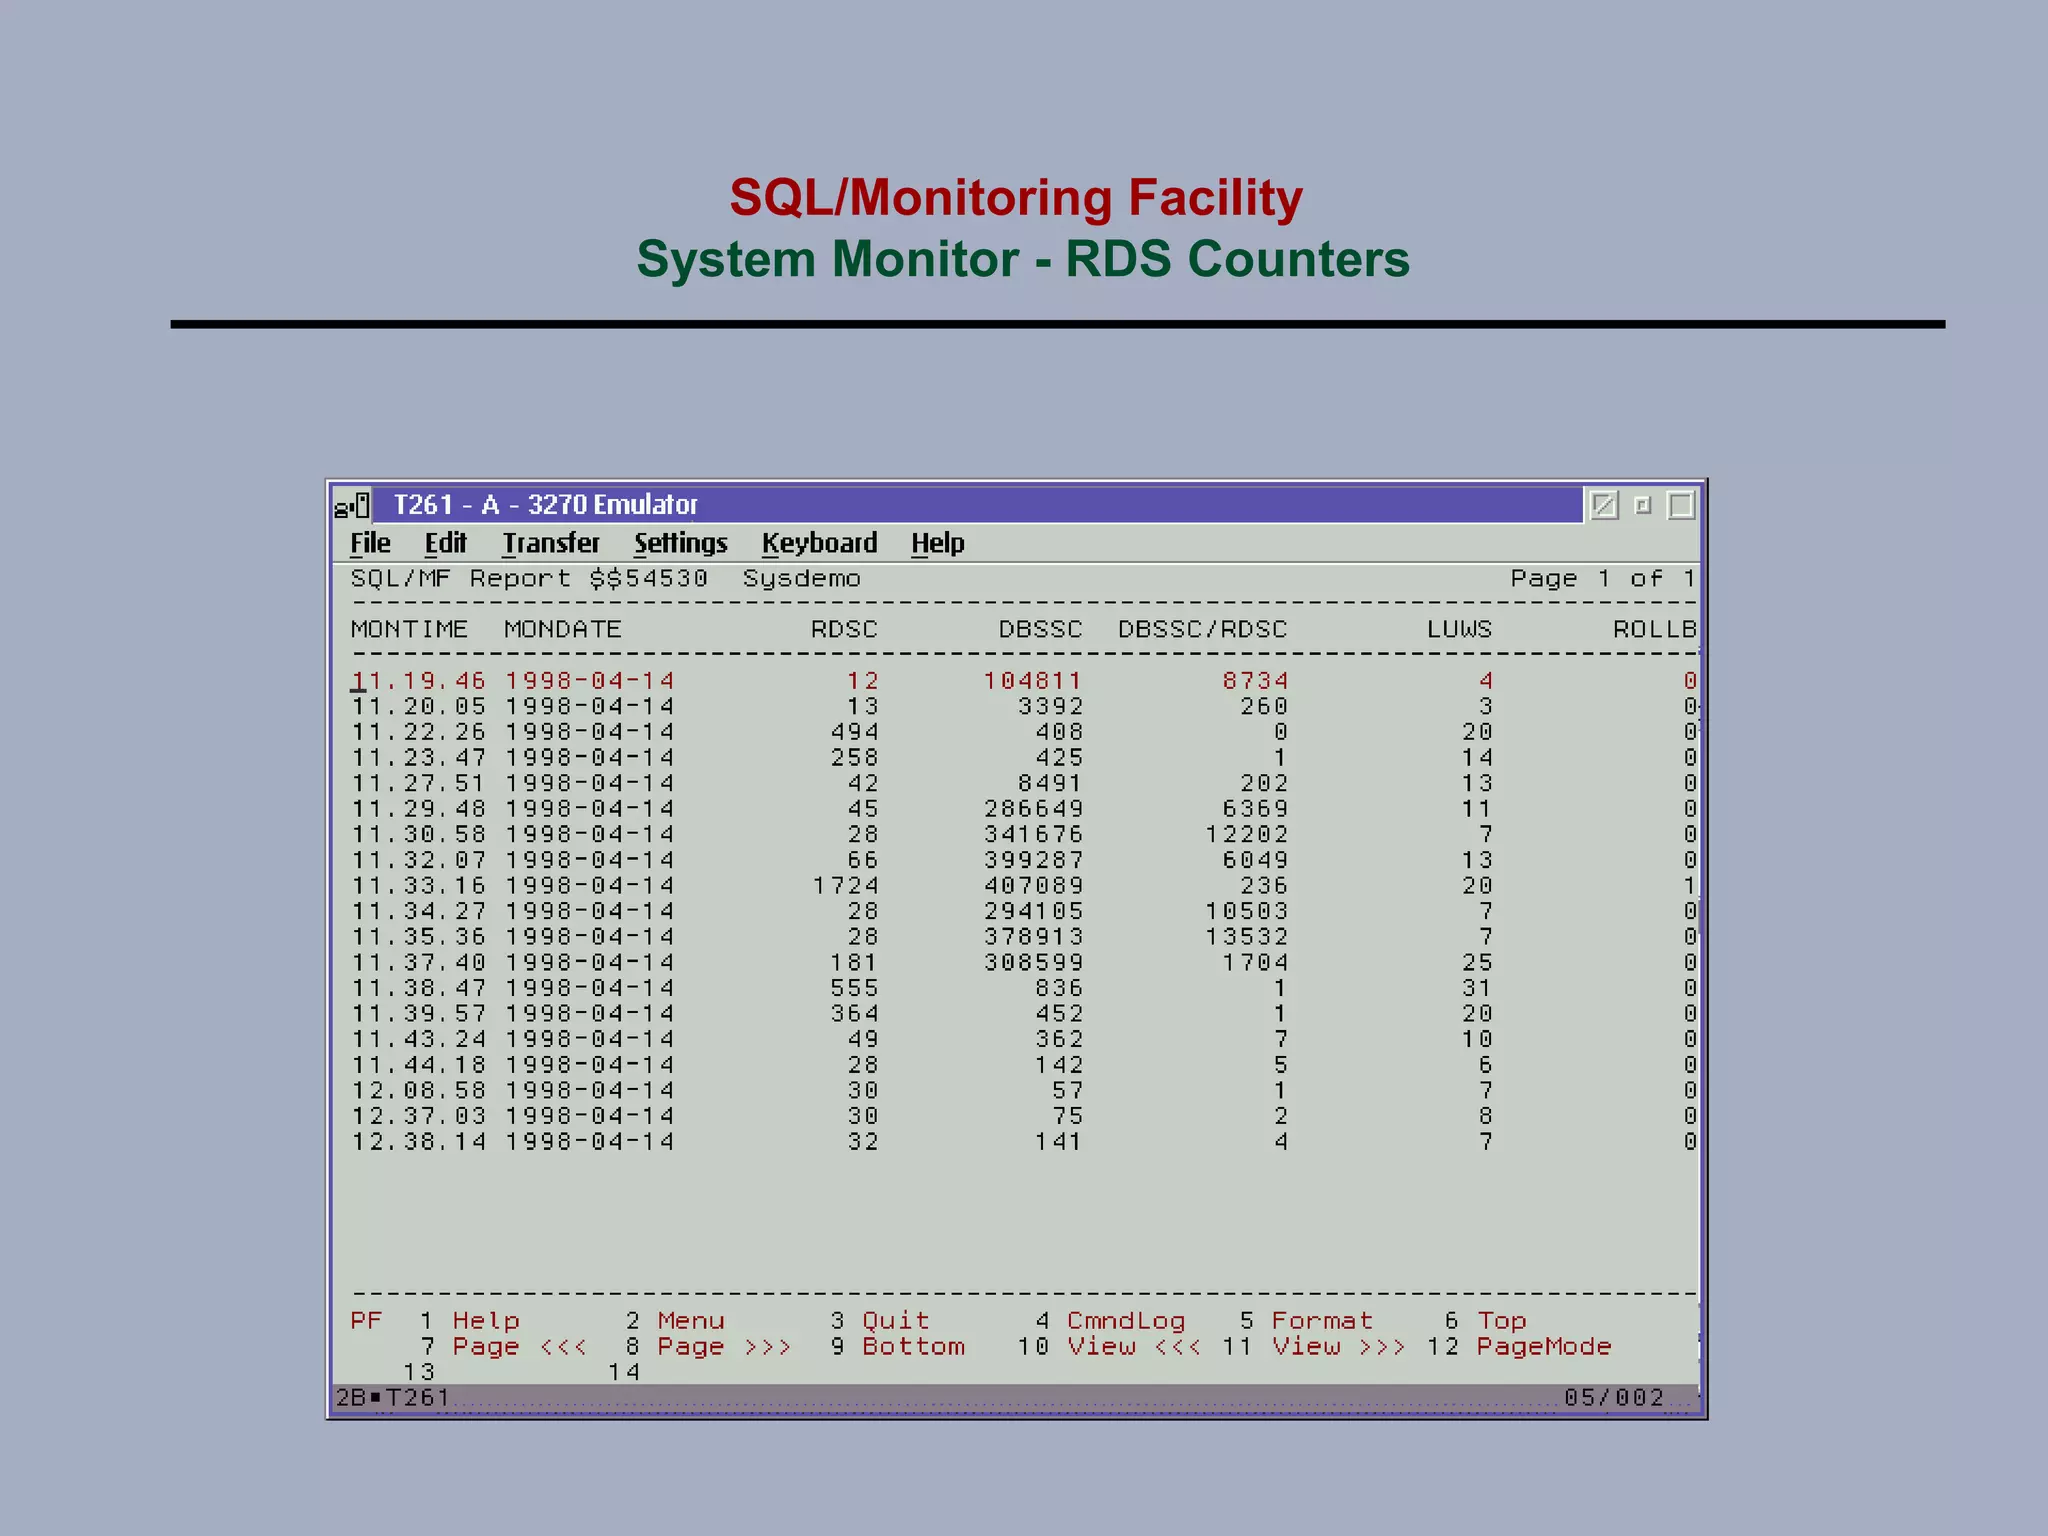Select the highlighted row 11.19.46
The height and width of the screenshot is (1536, 2048).
point(1024,681)
